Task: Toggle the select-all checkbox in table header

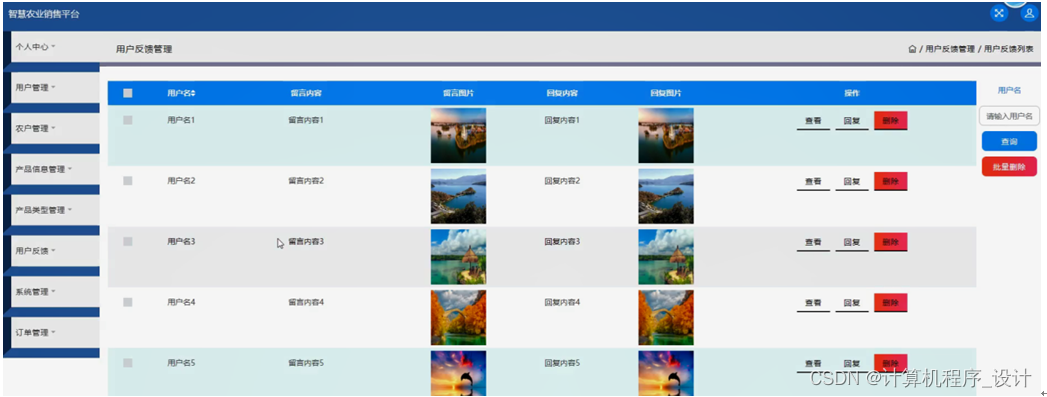Action: [x=128, y=93]
